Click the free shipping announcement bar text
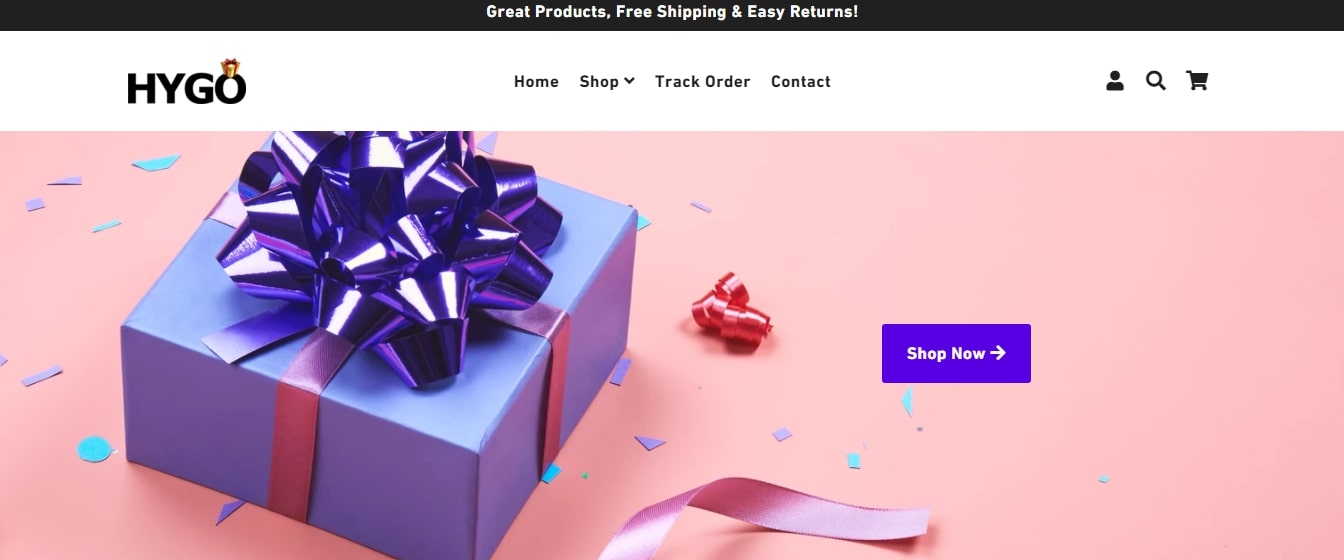 point(672,12)
